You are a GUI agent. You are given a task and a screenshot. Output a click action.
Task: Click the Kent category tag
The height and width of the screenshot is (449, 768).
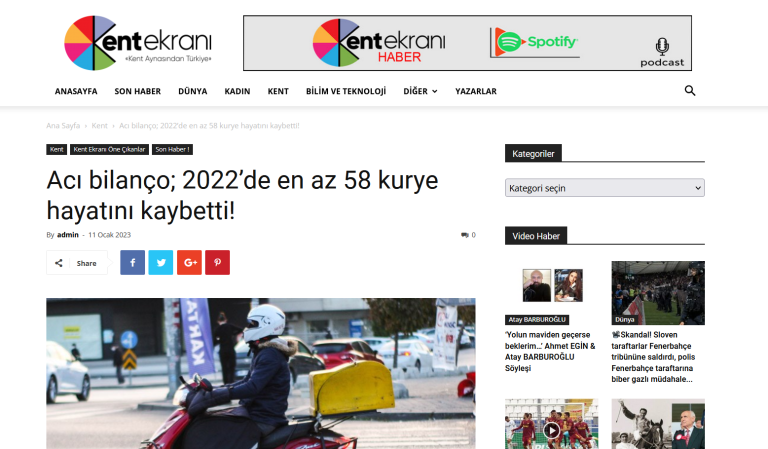[56, 149]
